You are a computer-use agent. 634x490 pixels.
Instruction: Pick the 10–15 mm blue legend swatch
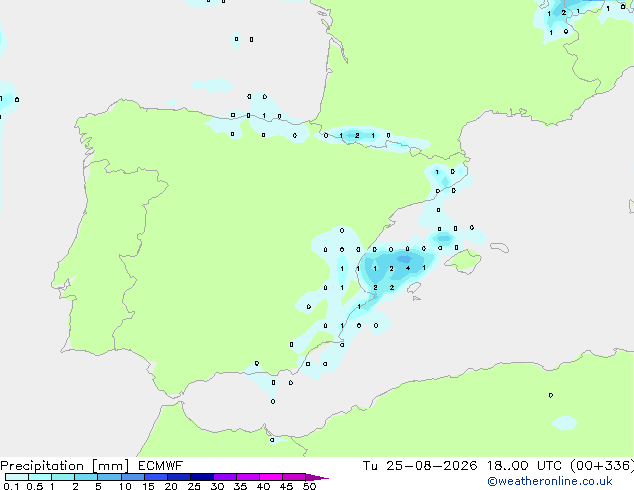pyautogui.click(x=133, y=477)
